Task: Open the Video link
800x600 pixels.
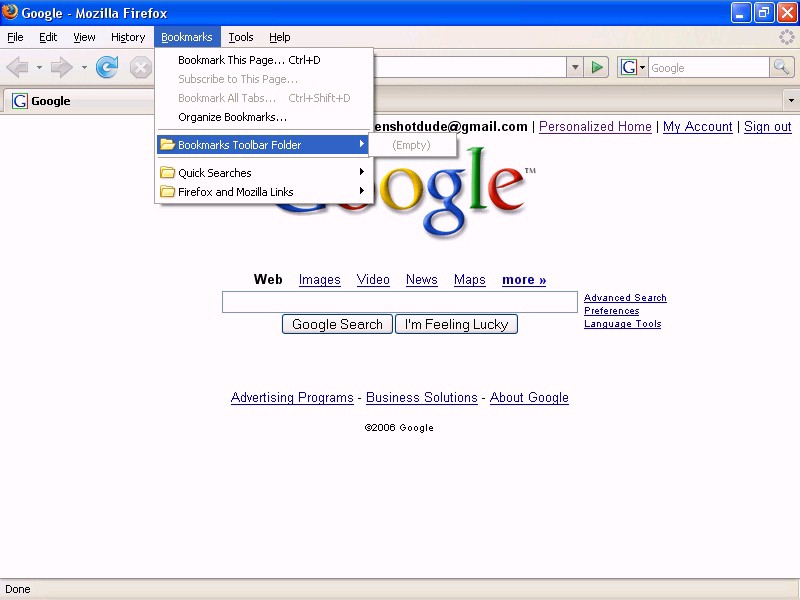Action: click(x=373, y=280)
